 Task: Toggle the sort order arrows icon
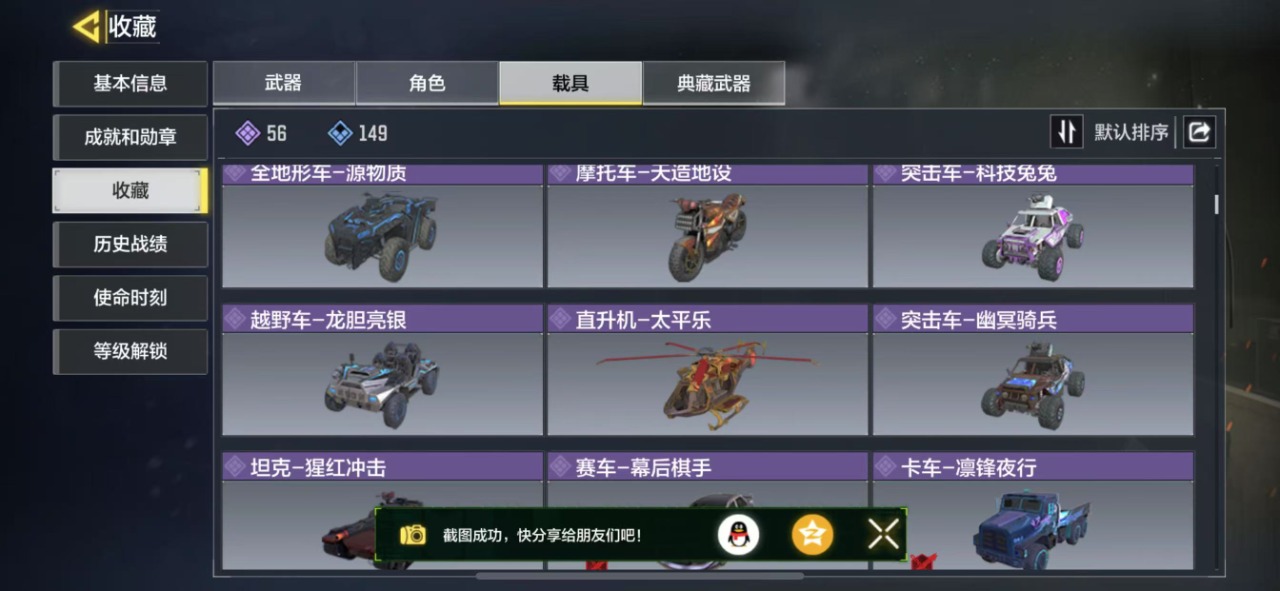click(1067, 132)
